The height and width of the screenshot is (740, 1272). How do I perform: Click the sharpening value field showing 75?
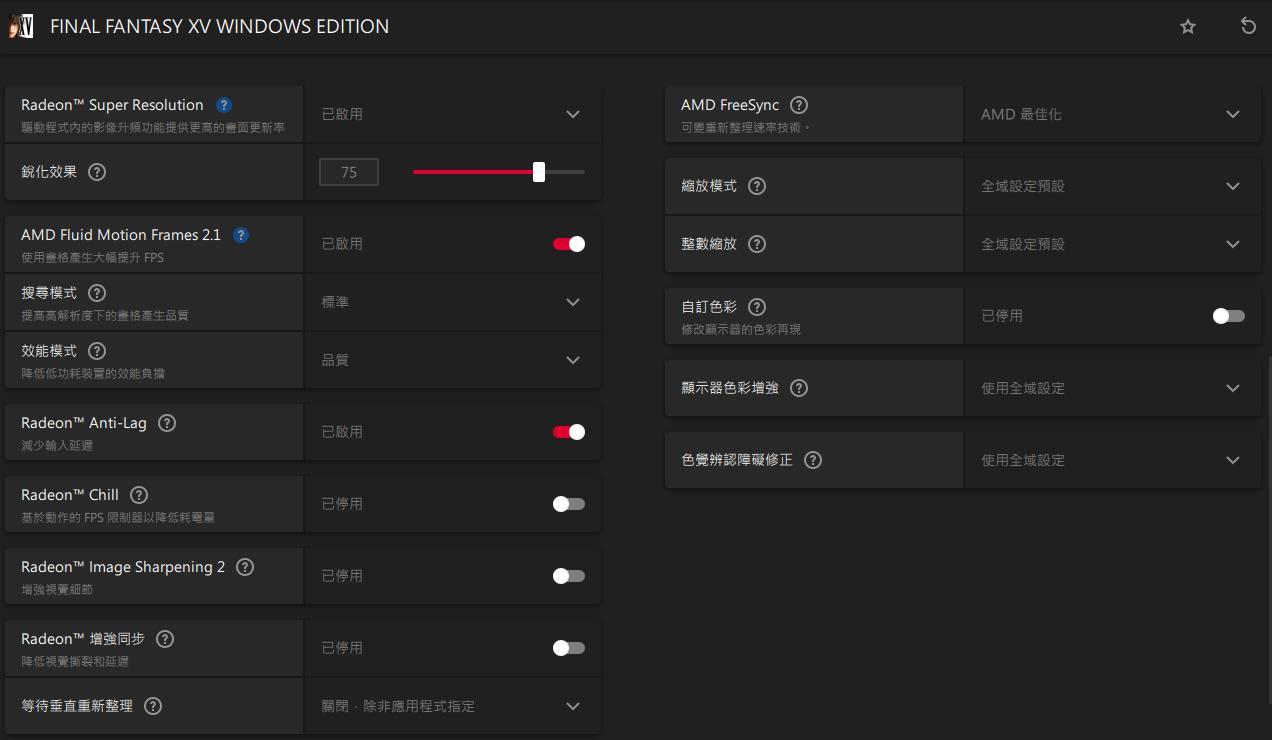349,172
